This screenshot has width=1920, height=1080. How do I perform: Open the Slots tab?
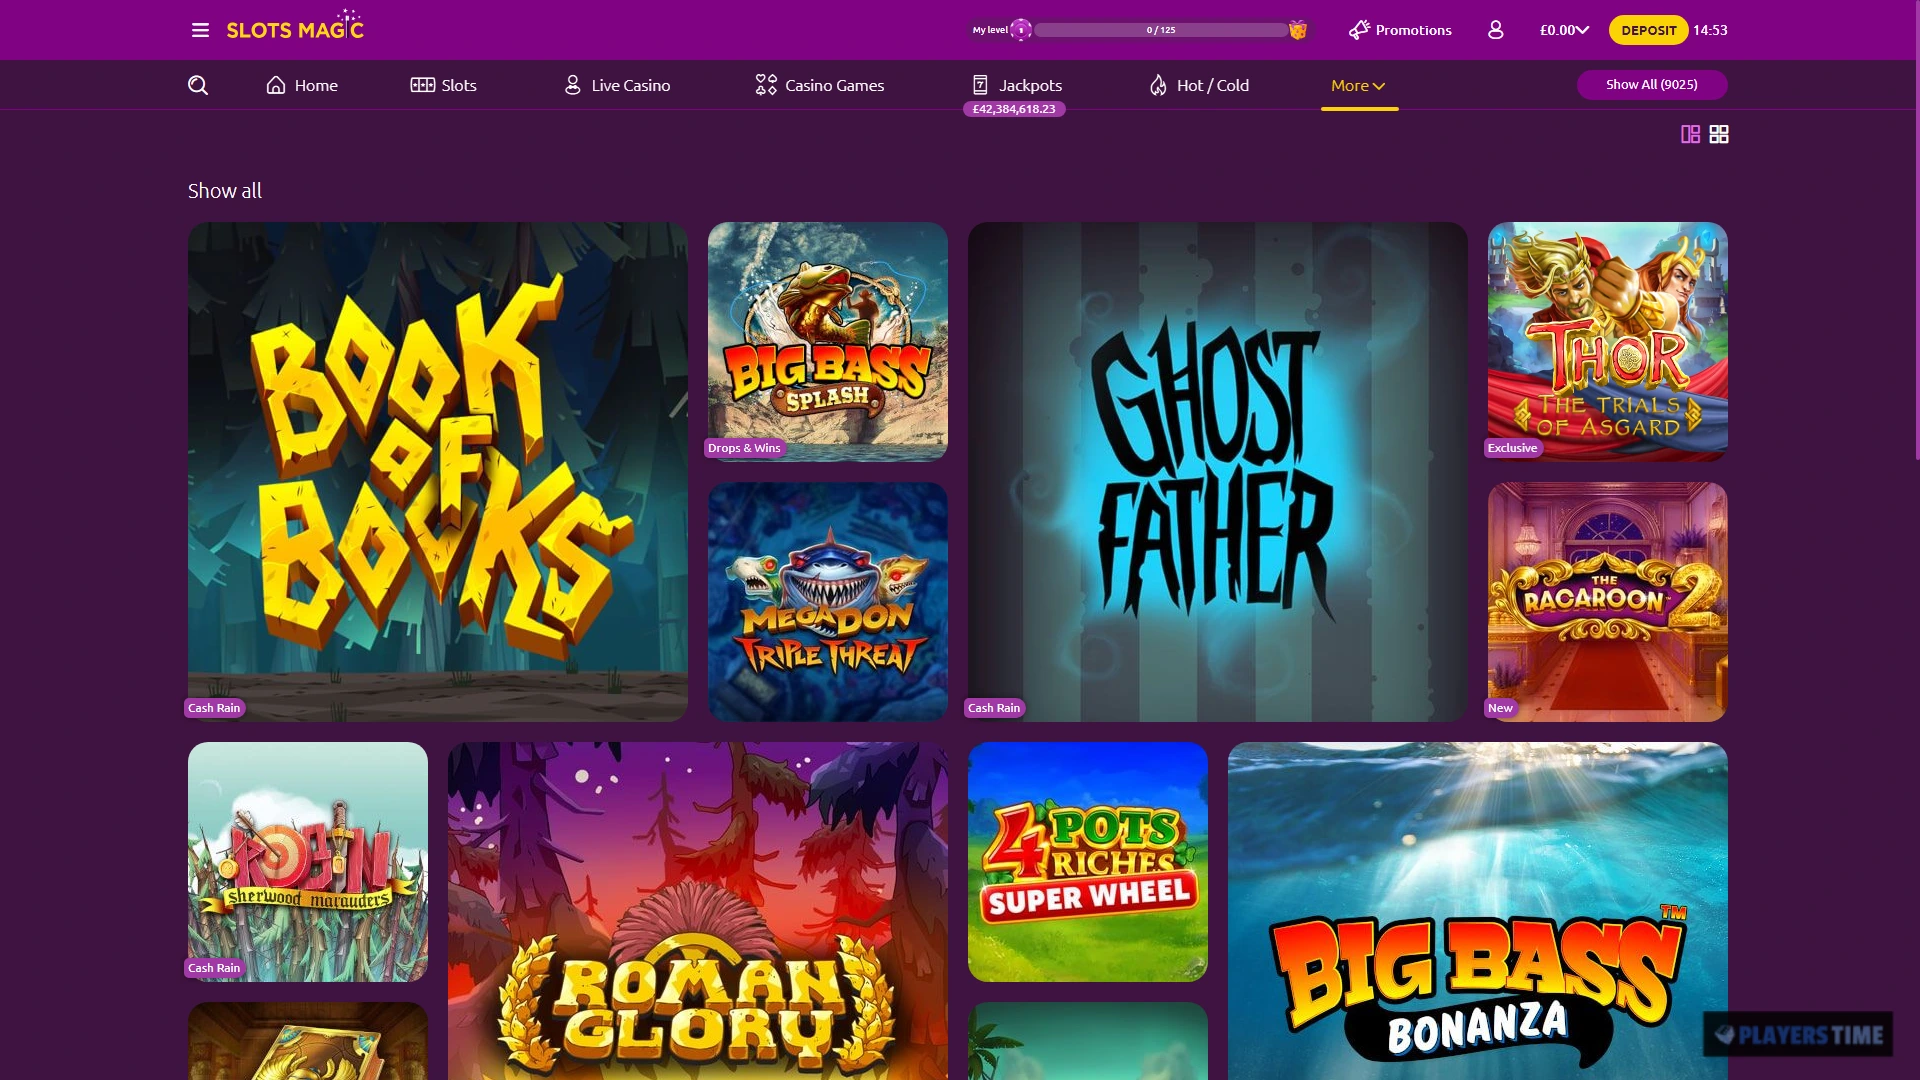pos(444,85)
